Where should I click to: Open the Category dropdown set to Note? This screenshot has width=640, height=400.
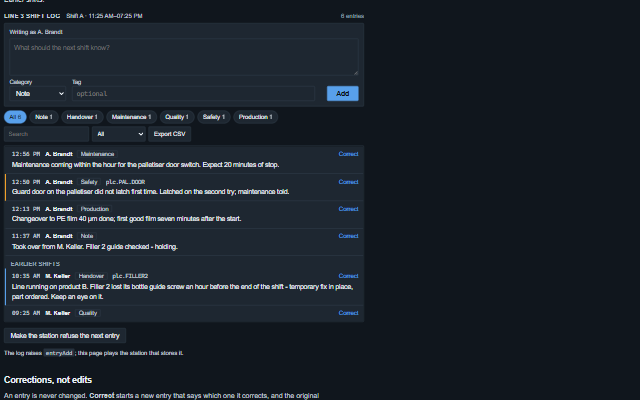[x=38, y=93]
